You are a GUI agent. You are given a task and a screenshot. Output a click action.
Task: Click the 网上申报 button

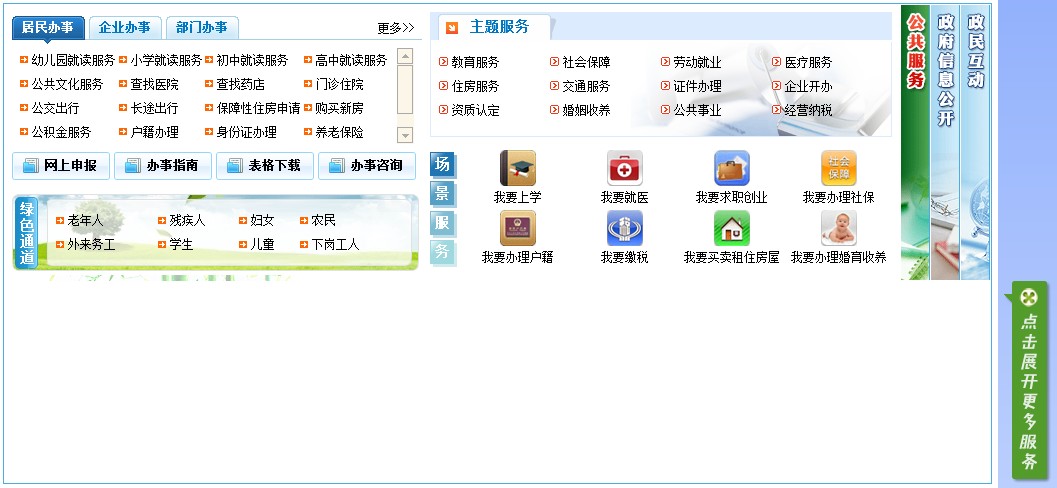coord(61,166)
